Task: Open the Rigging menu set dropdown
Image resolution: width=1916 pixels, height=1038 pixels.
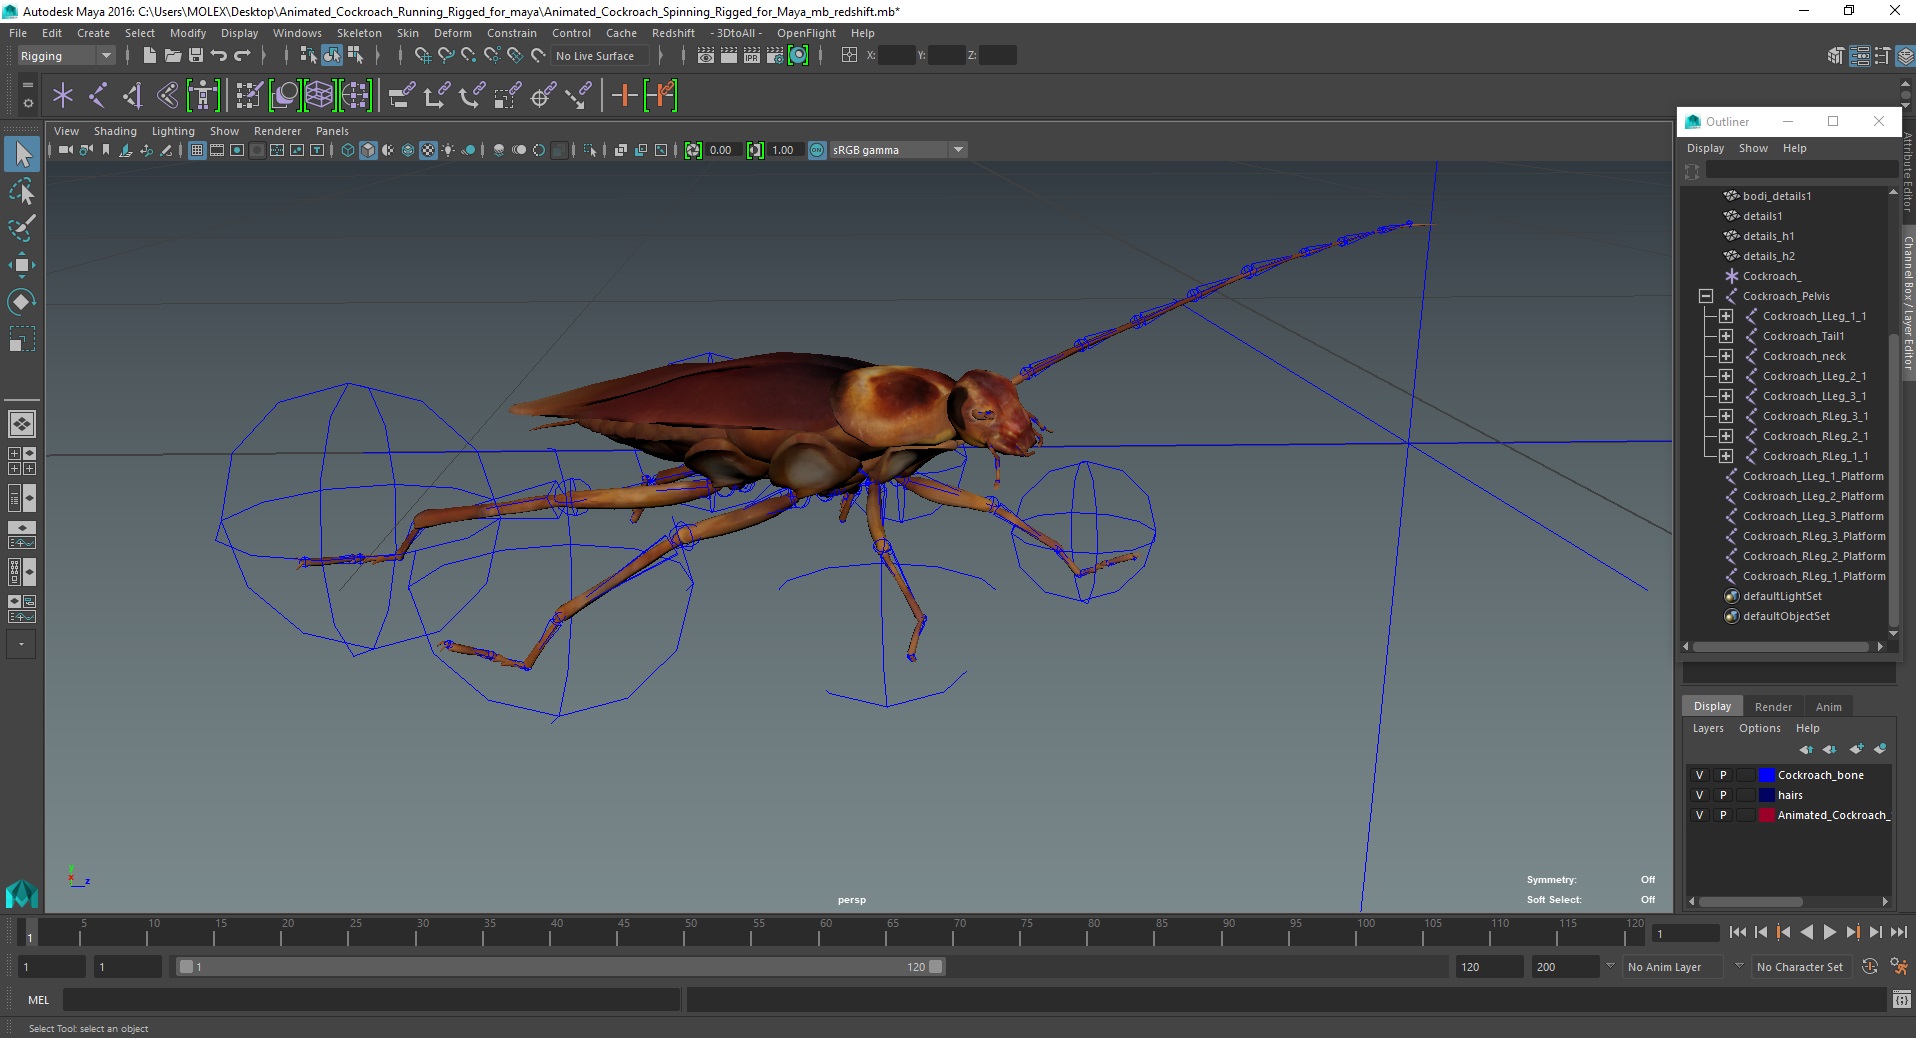Action: (66, 56)
